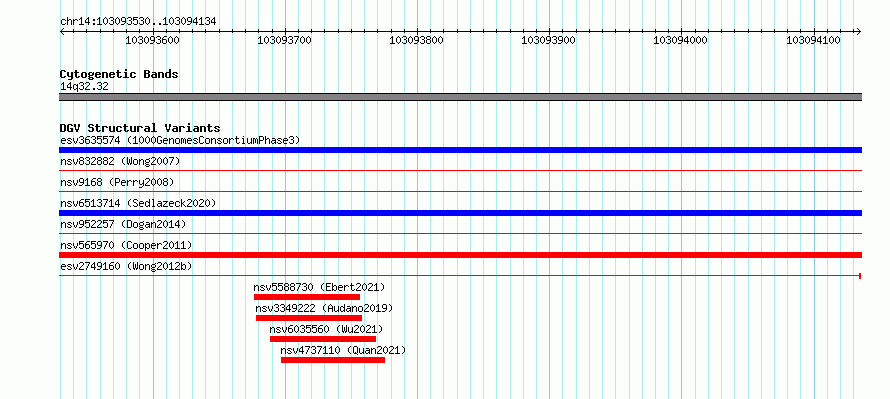
Task: Open the nsv6035560 (Wu2021) label
Action: 326,329
